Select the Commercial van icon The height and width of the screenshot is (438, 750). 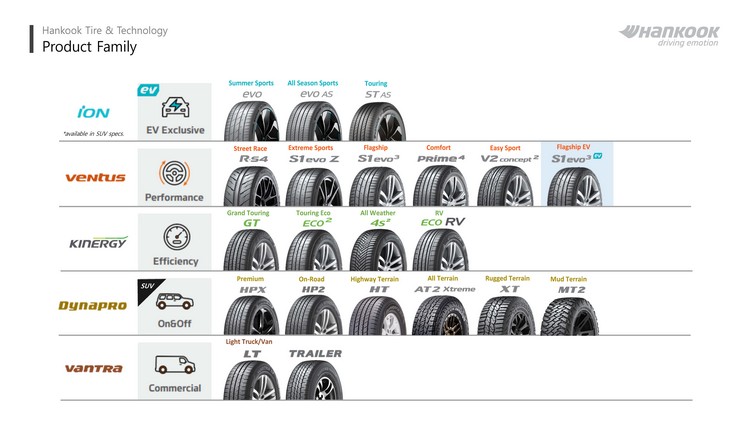175,365
